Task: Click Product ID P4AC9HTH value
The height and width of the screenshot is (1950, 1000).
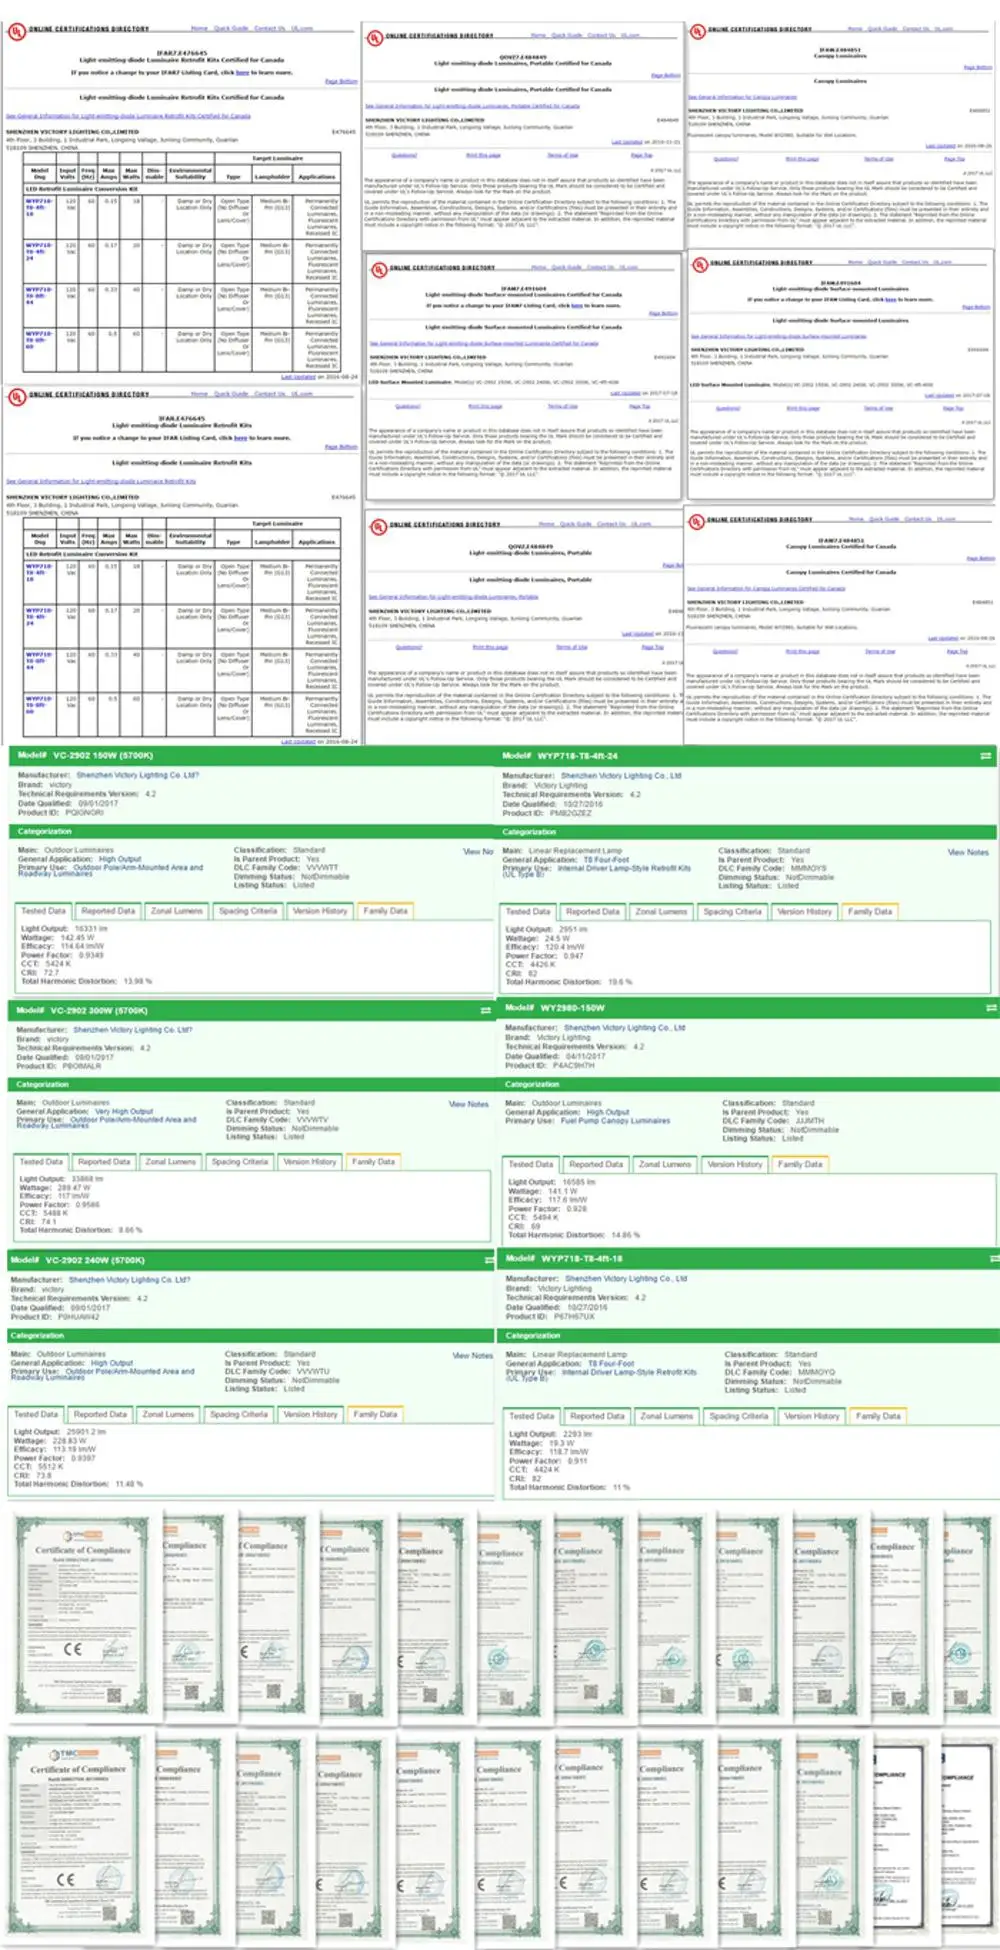Action: point(574,1066)
